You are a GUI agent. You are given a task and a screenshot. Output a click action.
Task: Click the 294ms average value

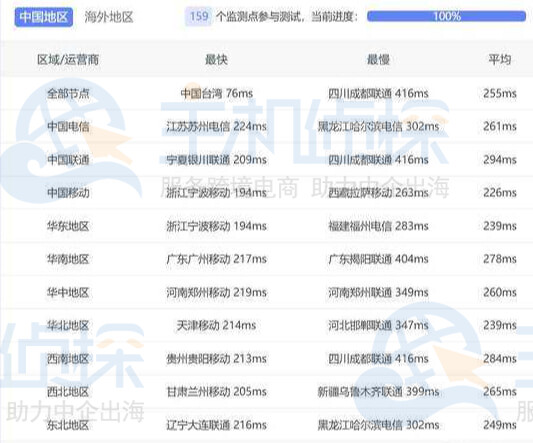pos(500,159)
